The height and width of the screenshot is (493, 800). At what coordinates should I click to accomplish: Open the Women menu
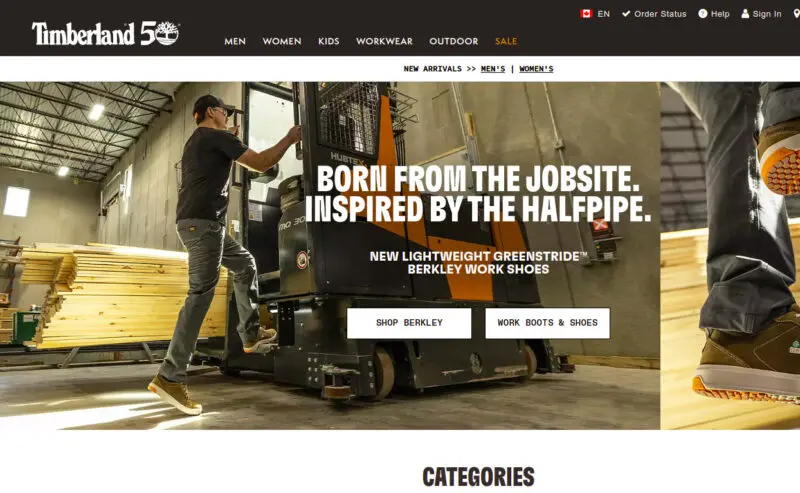click(282, 41)
